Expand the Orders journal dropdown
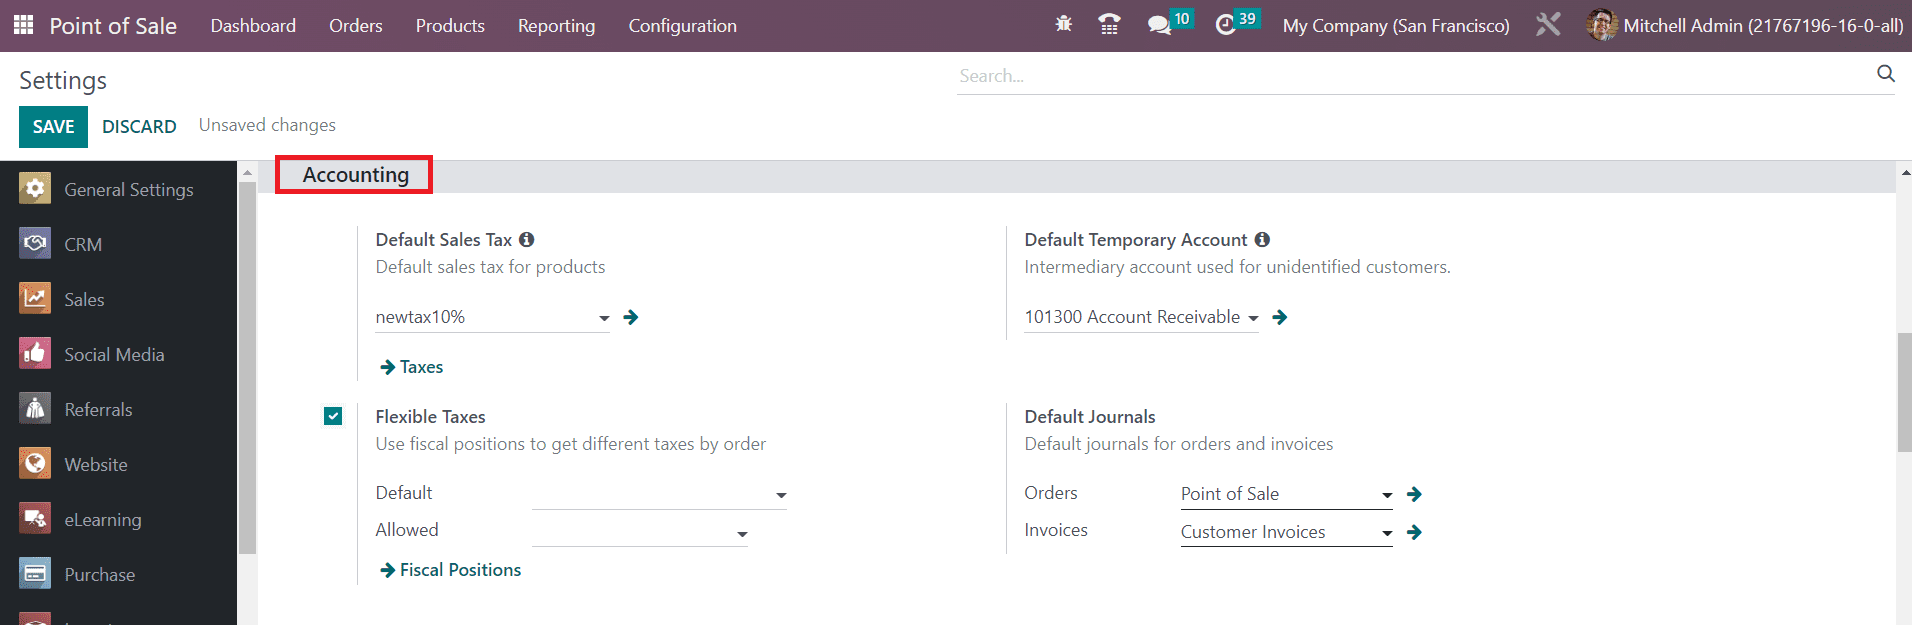 tap(1387, 495)
